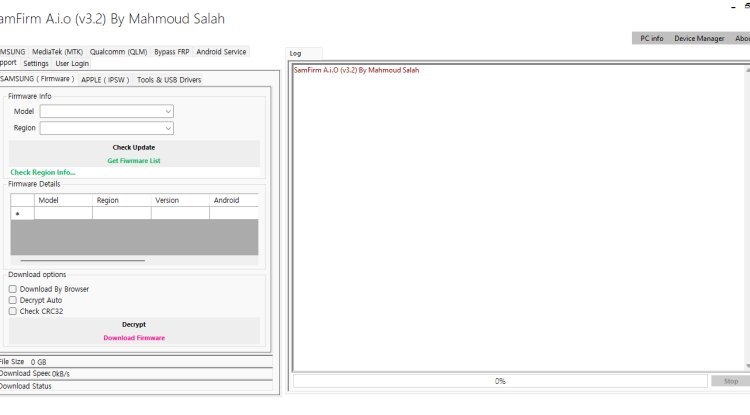Screen dimensions: 750x415
Task: Click the Check Update button
Action: click(x=134, y=147)
